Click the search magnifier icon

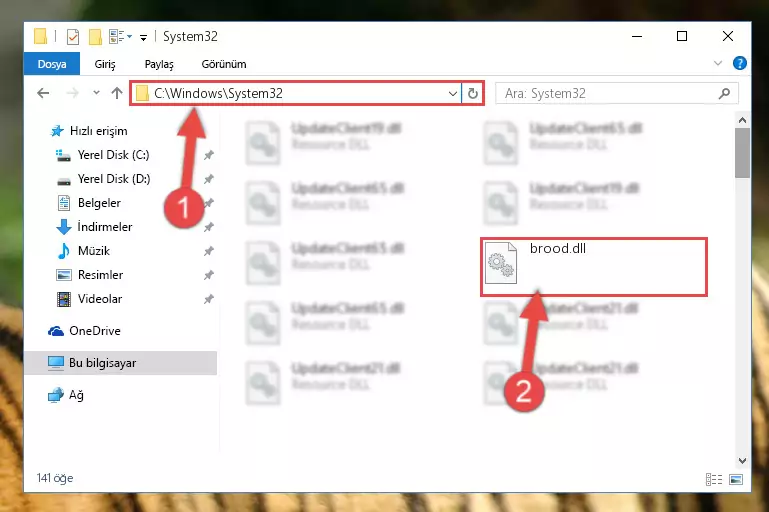724,93
